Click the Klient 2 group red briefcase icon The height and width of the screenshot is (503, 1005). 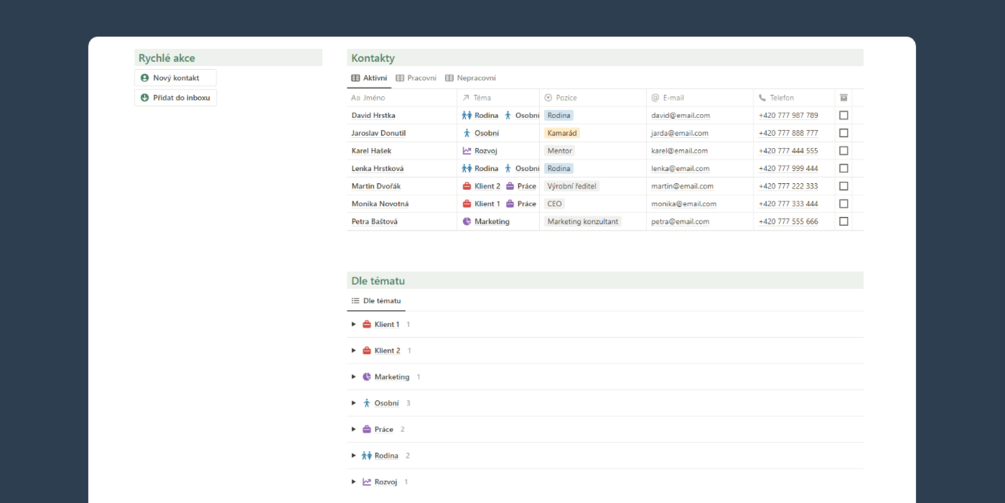tap(367, 350)
